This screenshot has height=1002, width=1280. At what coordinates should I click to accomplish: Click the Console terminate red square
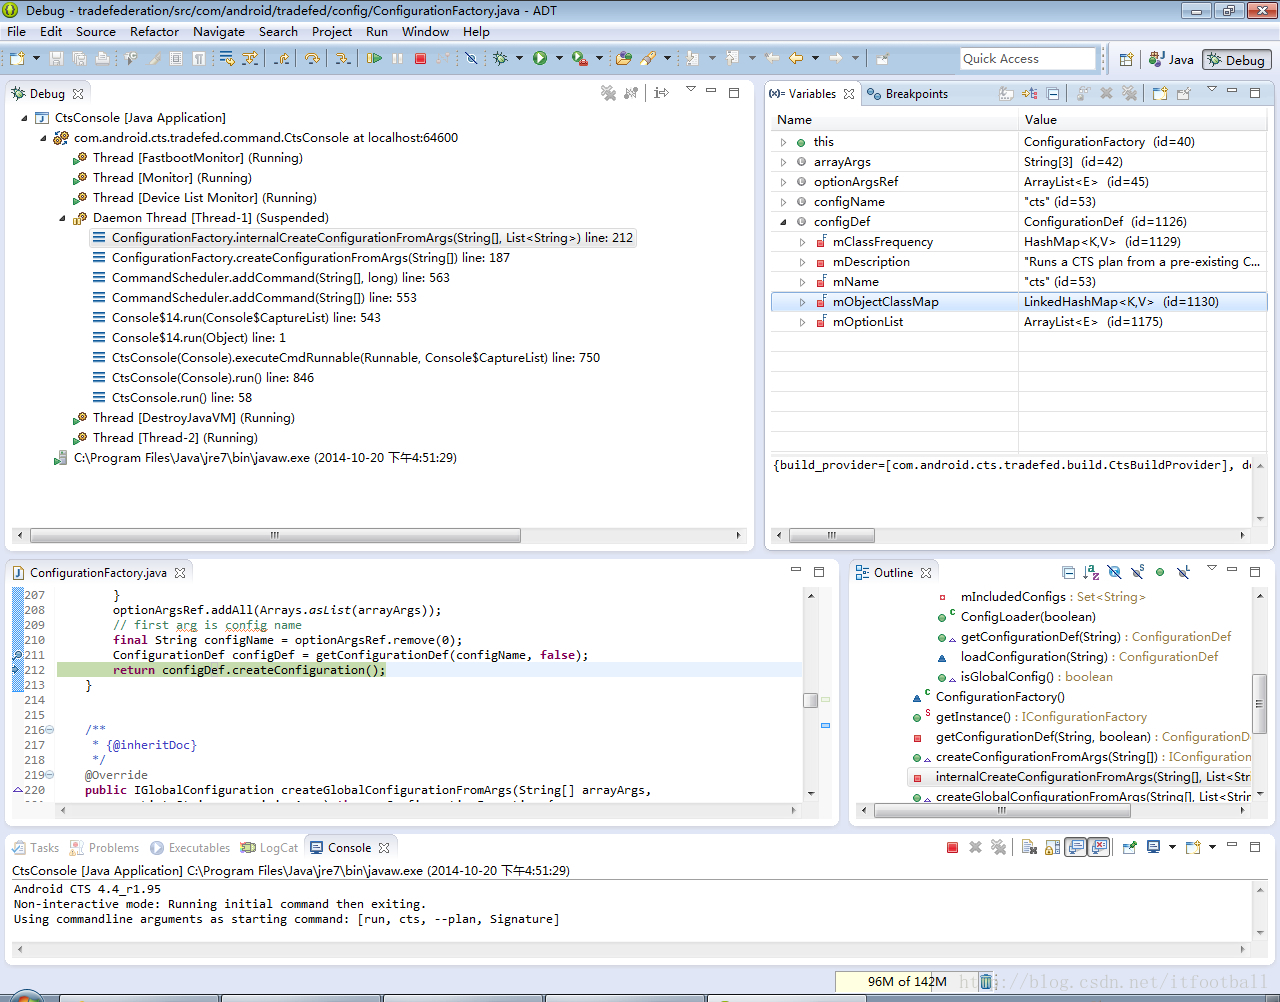tap(952, 848)
